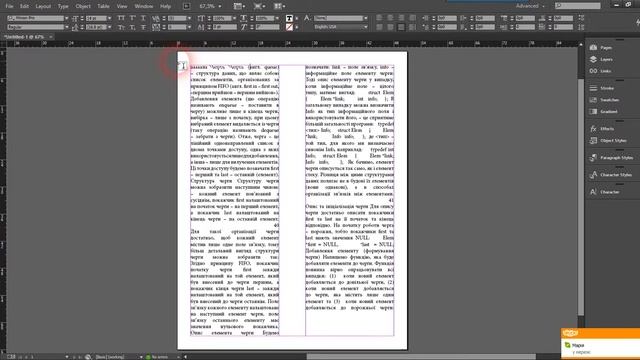The image size is (640, 360).
Task: Click the preflight profile icon in status bar
Action: point(88,357)
